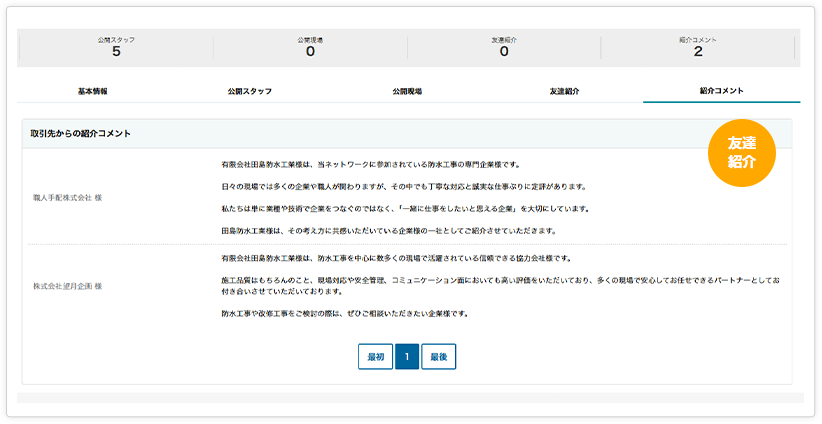This screenshot has height=424, width=822.
Task: Click the 取引先からの紹介コメント heading
Action: coord(81,134)
